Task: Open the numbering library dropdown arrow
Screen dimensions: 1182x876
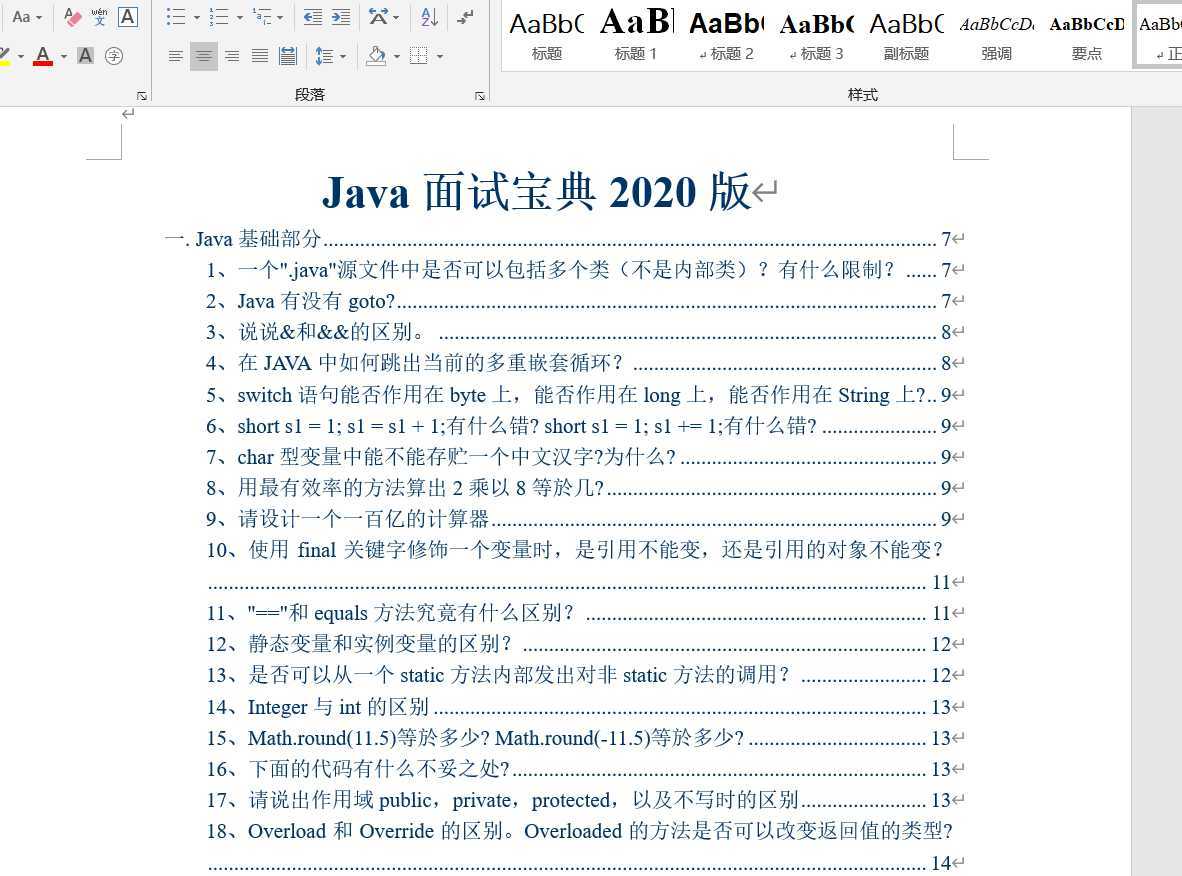Action: click(x=239, y=17)
